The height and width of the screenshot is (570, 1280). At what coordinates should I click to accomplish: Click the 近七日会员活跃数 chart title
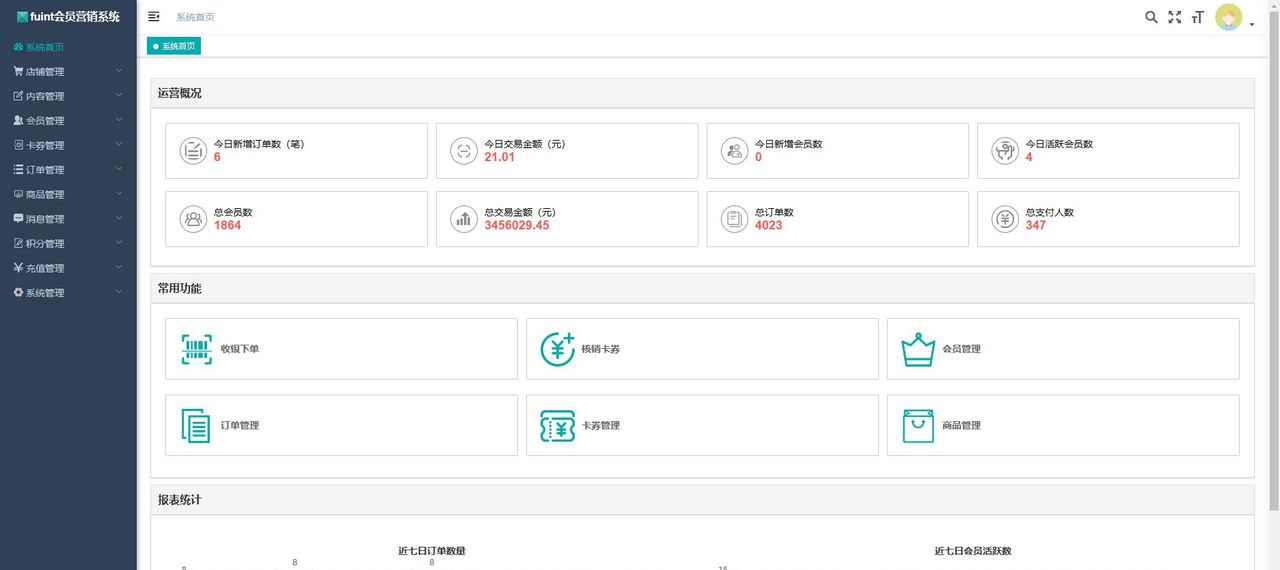[x=973, y=551]
